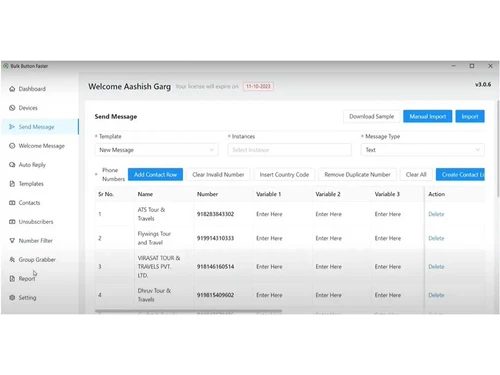Click the app logo in title bar

6,66
